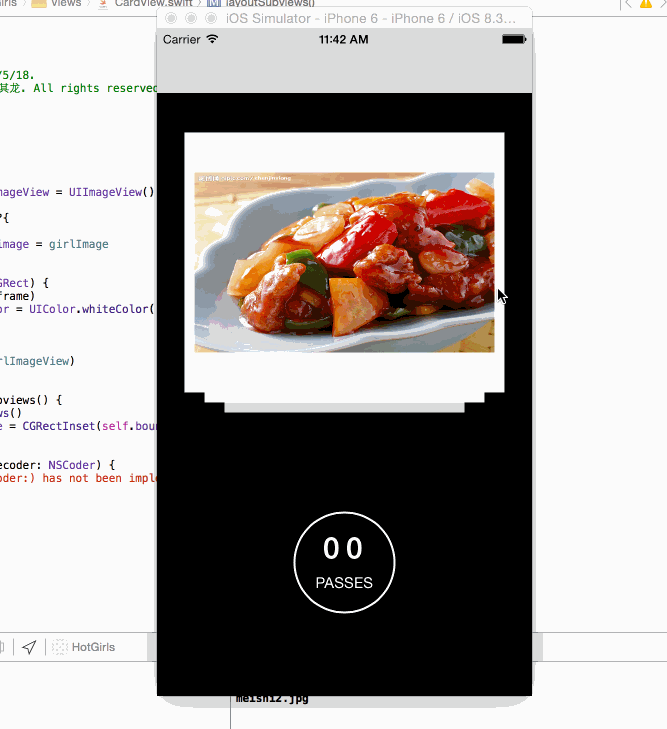Click the Carrier label in simulator
The width and height of the screenshot is (667, 729).
(x=182, y=40)
